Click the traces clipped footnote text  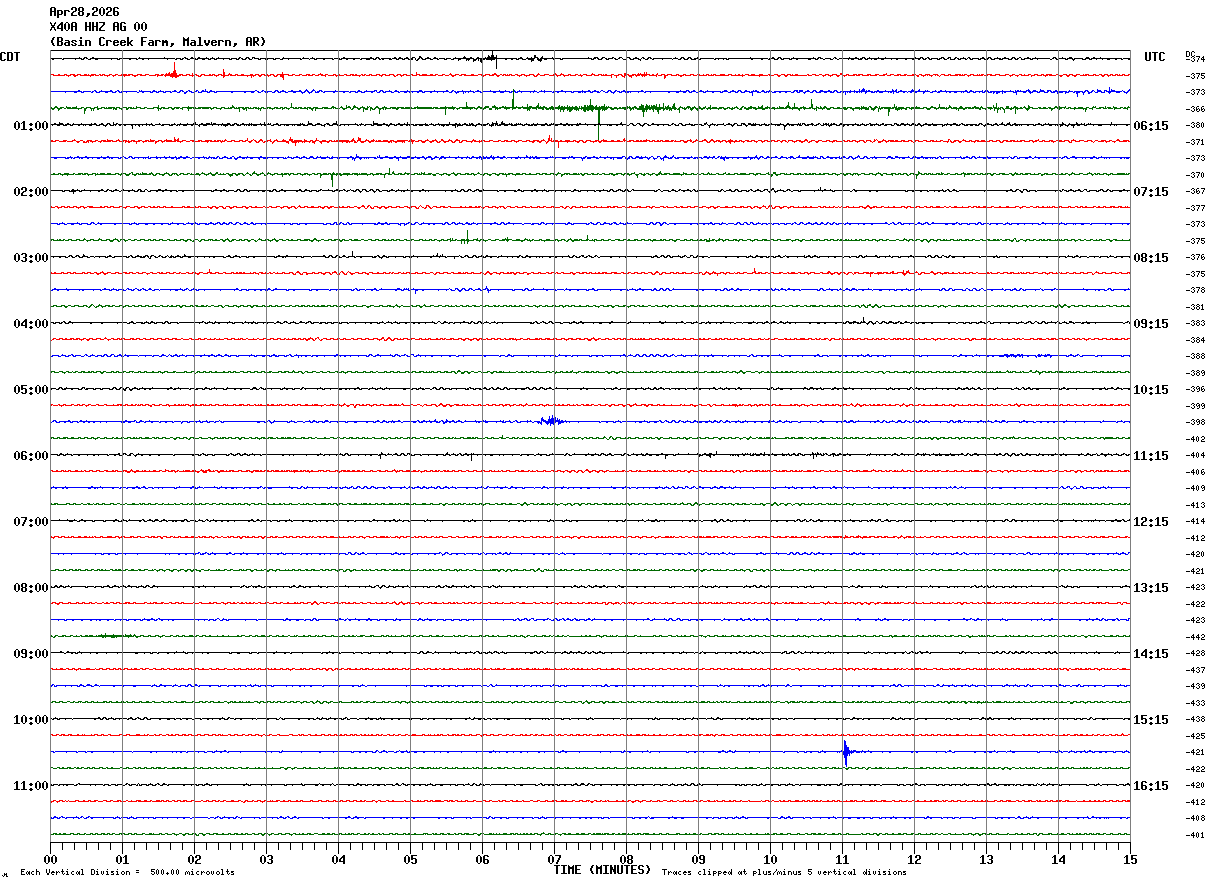point(784,873)
